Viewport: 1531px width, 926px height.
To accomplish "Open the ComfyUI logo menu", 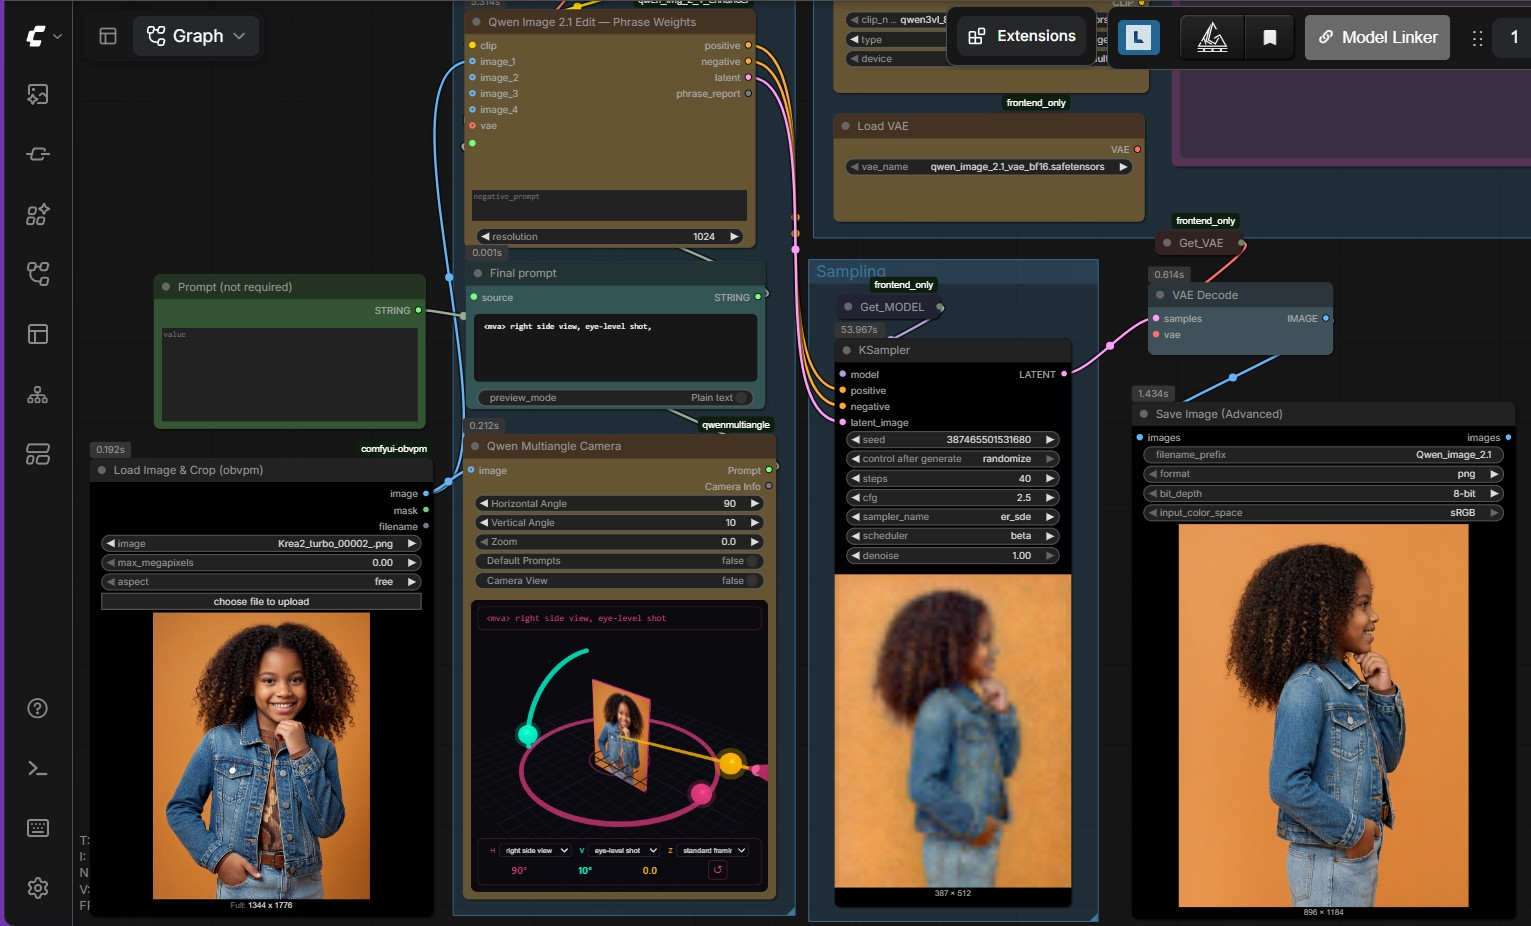I will coord(42,36).
